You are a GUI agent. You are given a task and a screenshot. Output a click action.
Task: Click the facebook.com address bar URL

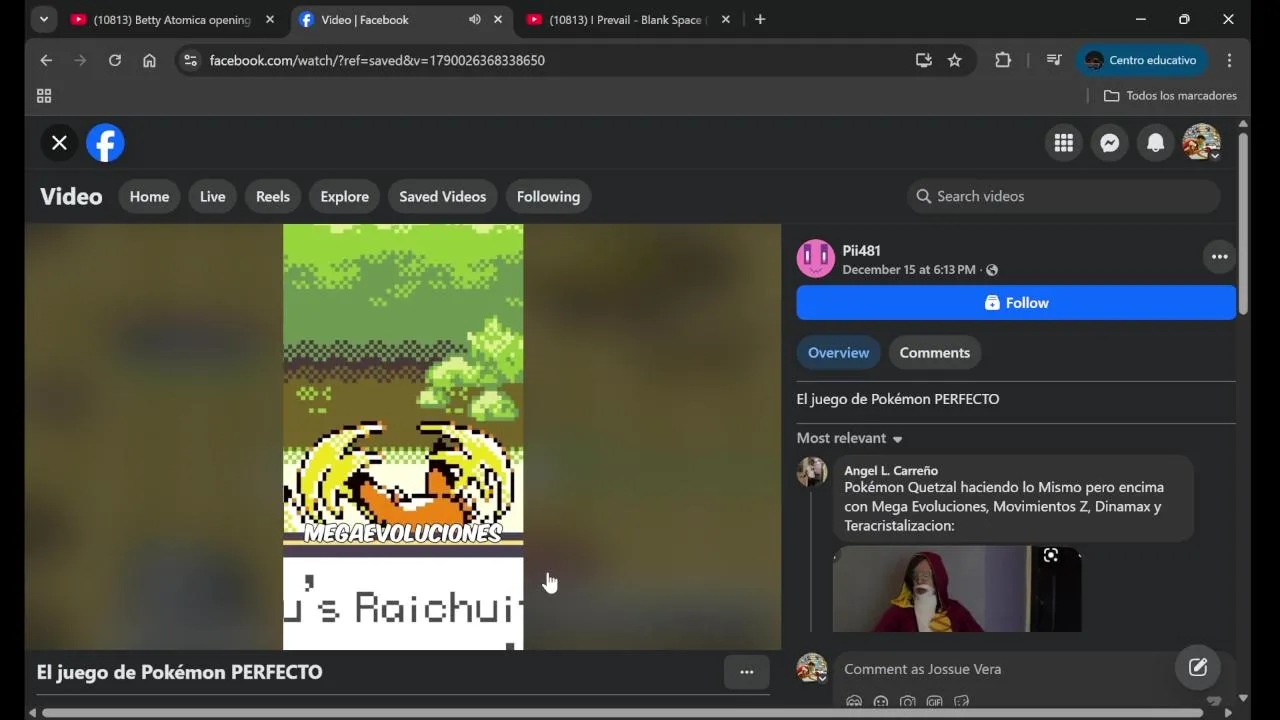tap(377, 61)
